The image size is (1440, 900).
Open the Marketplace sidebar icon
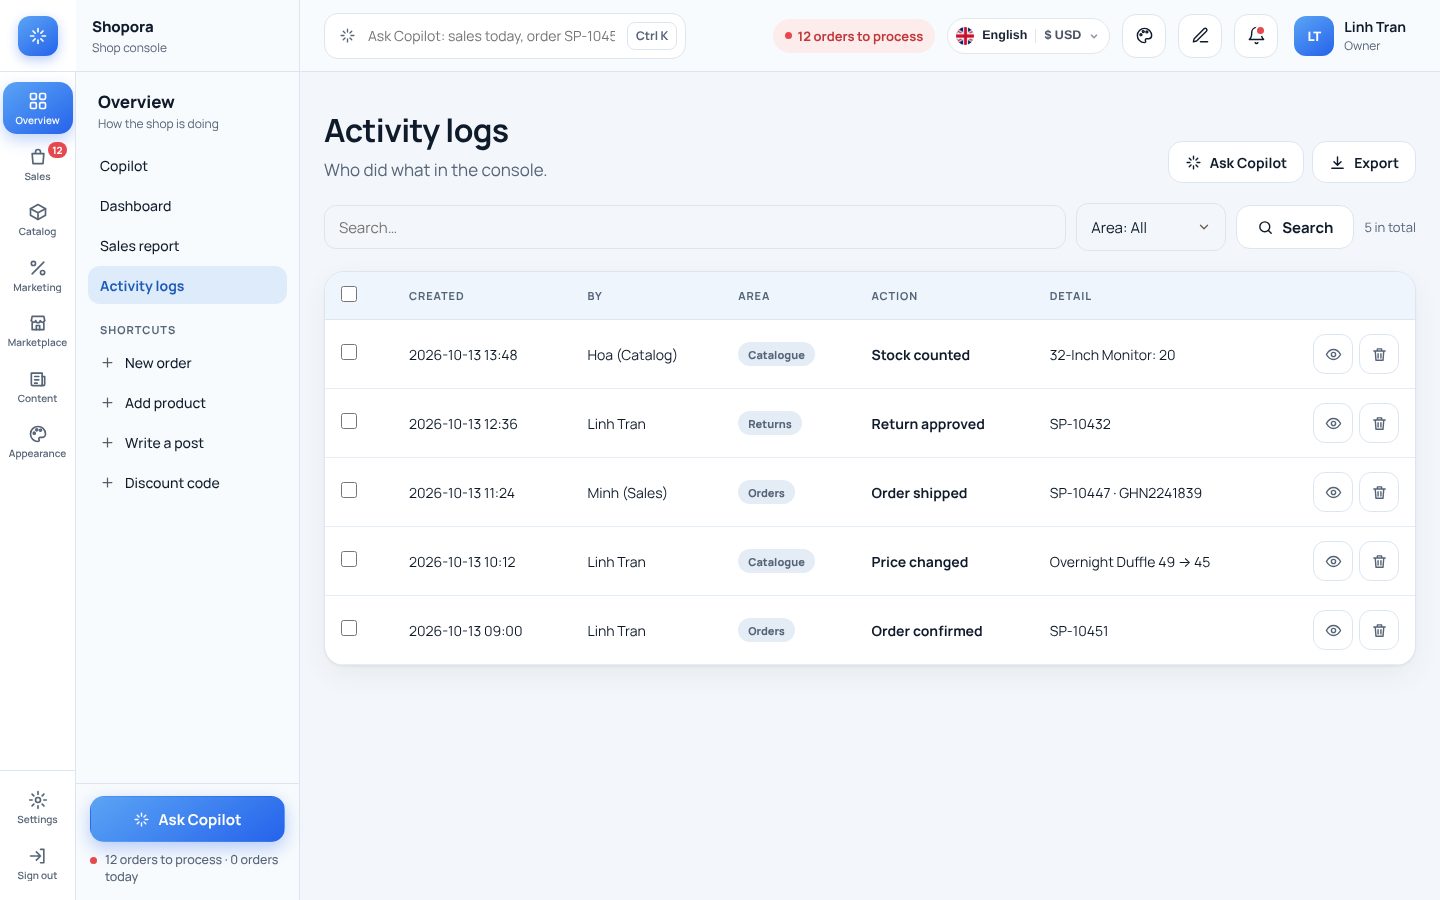tap(37, 330)
